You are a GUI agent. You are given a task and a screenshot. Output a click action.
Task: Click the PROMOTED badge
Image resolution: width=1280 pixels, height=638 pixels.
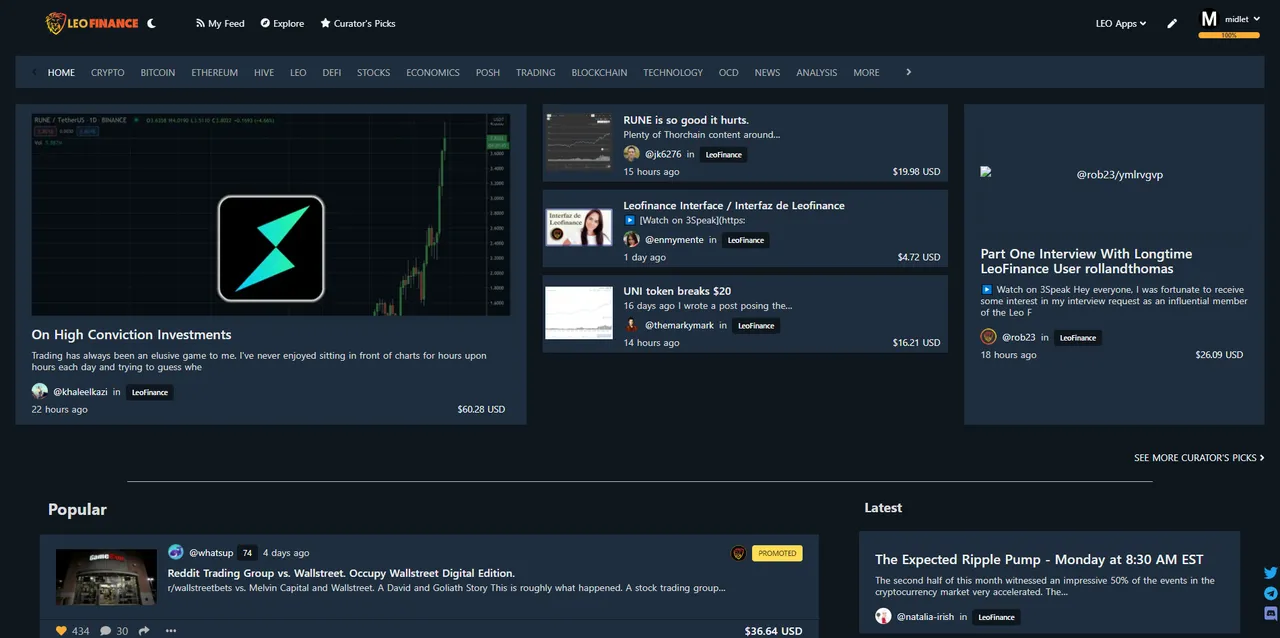tap(777, 553)
